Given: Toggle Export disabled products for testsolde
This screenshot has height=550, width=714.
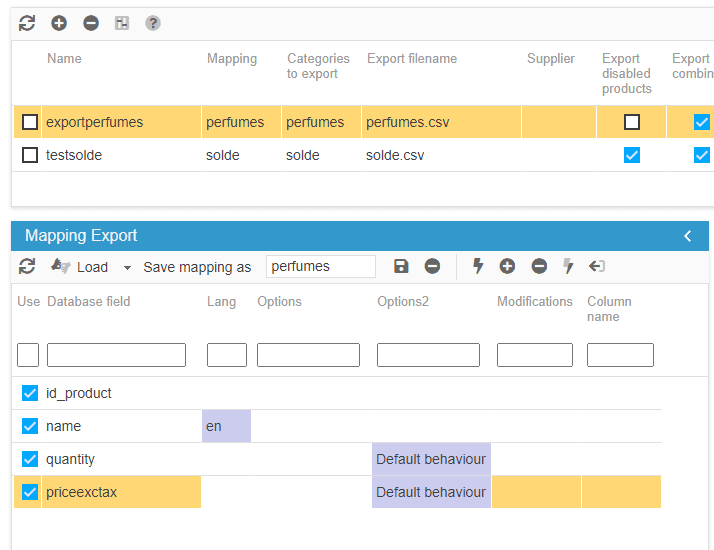Looking at the screenshot, I should [x=632, y=155].
